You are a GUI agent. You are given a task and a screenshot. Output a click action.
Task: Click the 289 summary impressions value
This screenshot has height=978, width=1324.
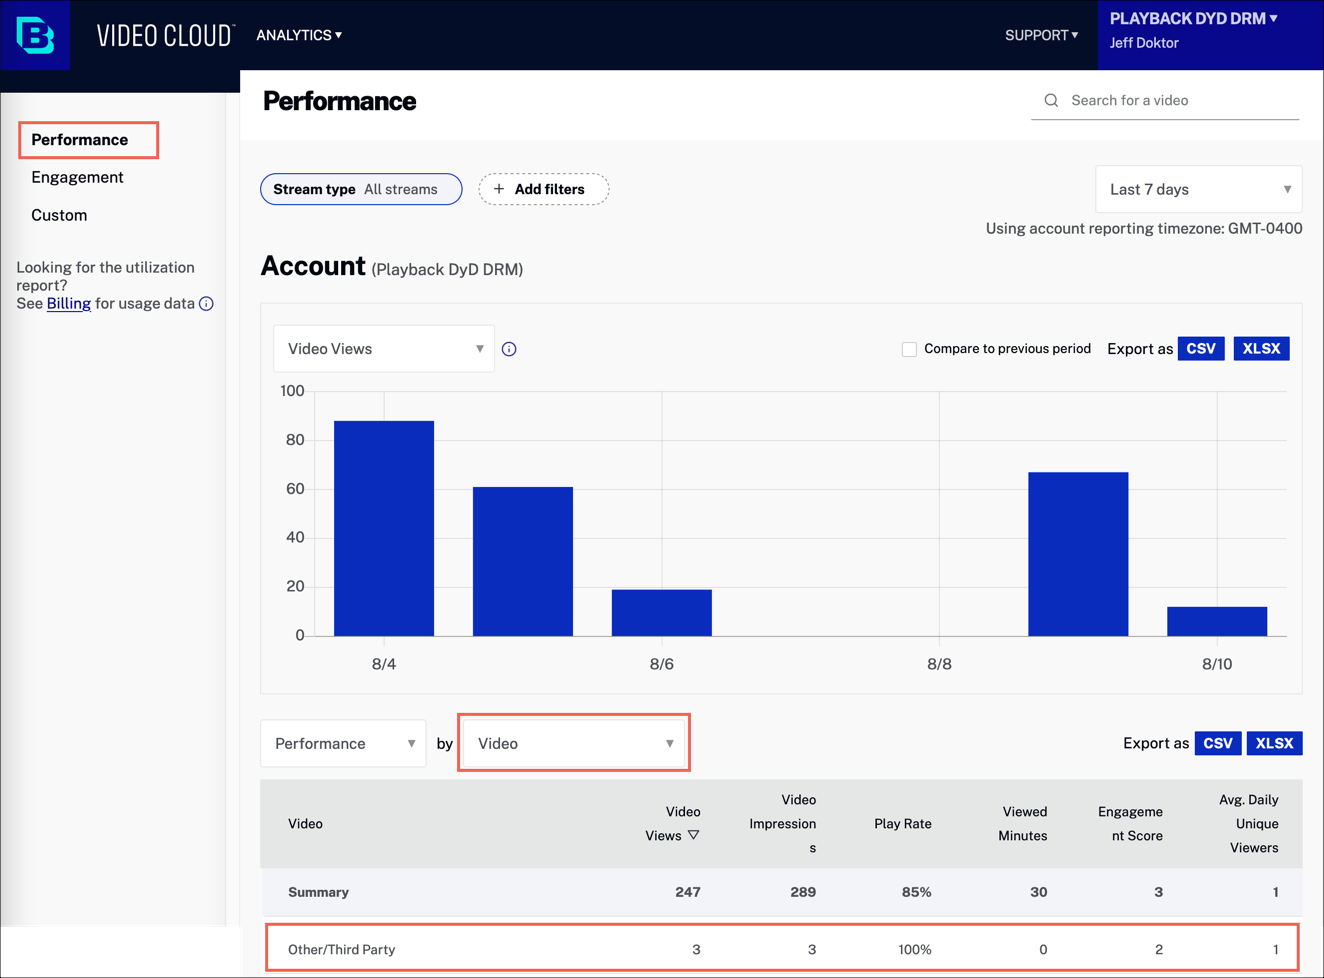pyautogui.click(x=803, y=892)
